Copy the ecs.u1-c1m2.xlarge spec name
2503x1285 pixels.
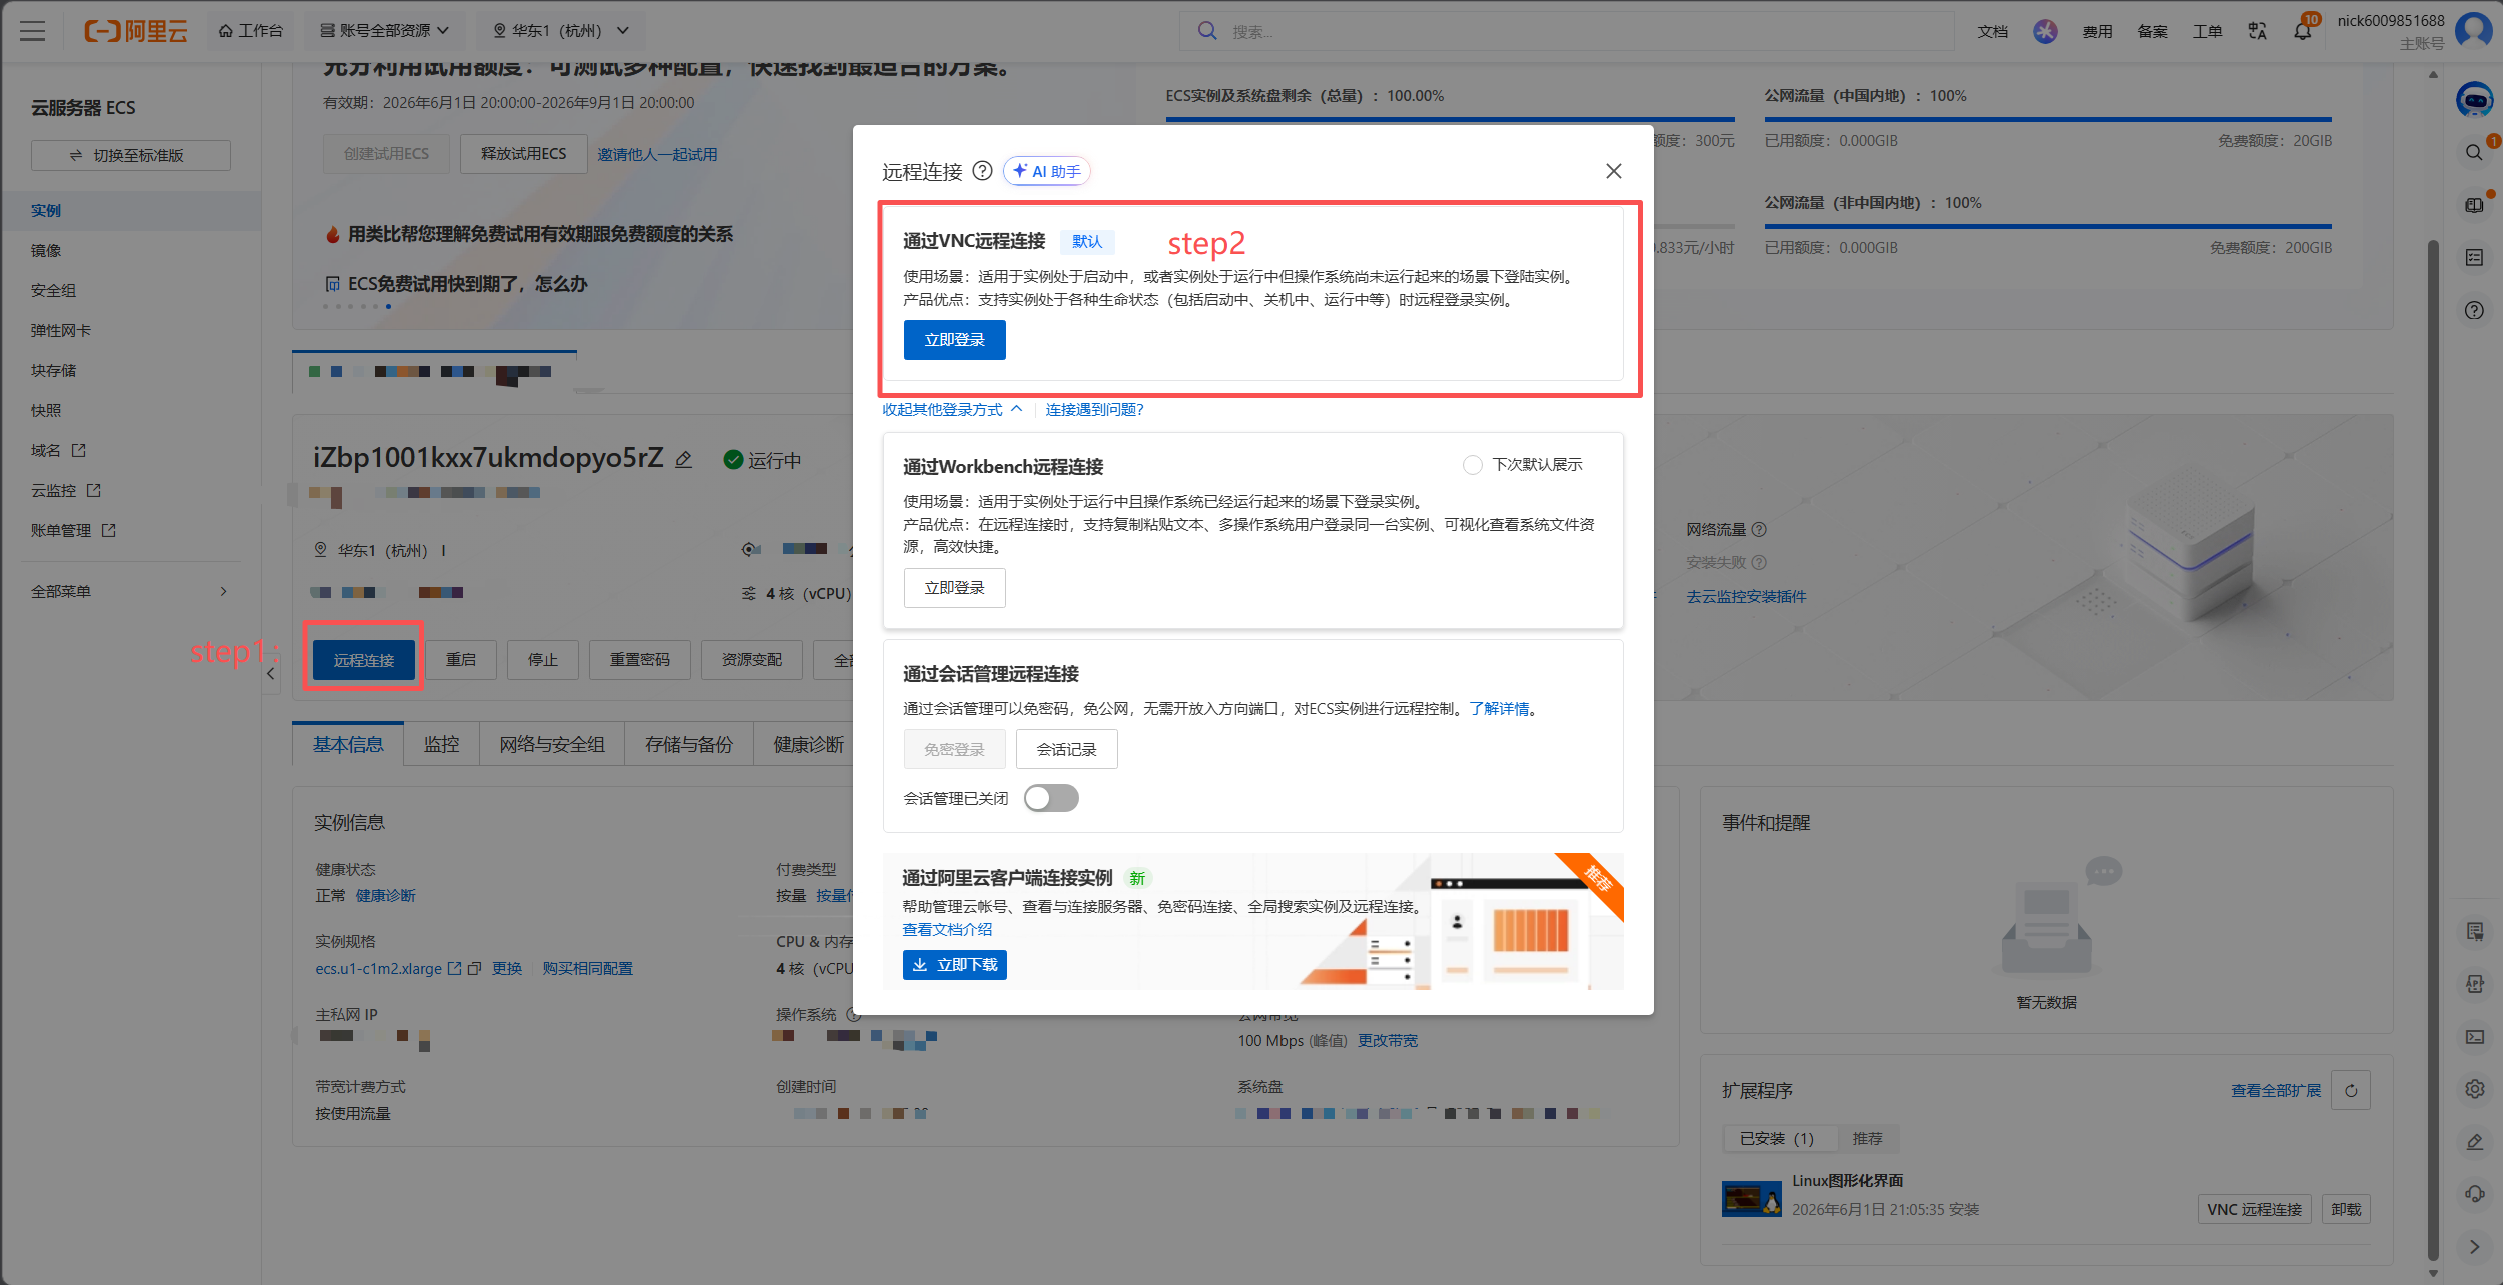475,968
